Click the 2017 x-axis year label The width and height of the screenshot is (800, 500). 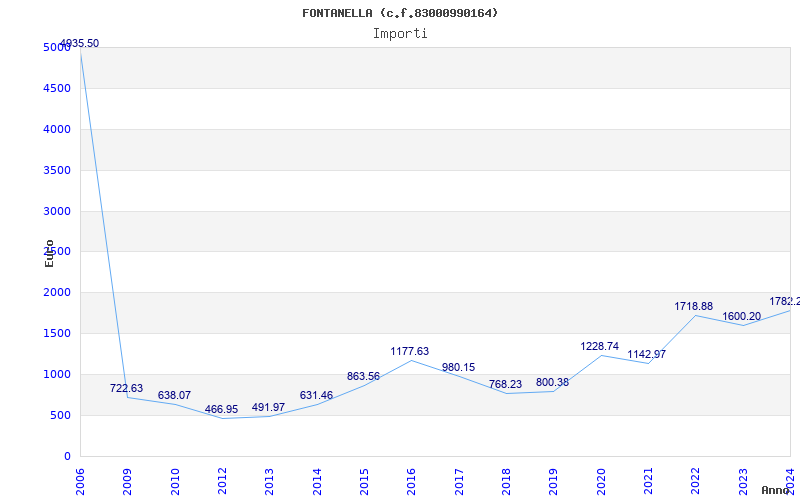[459, 482]
